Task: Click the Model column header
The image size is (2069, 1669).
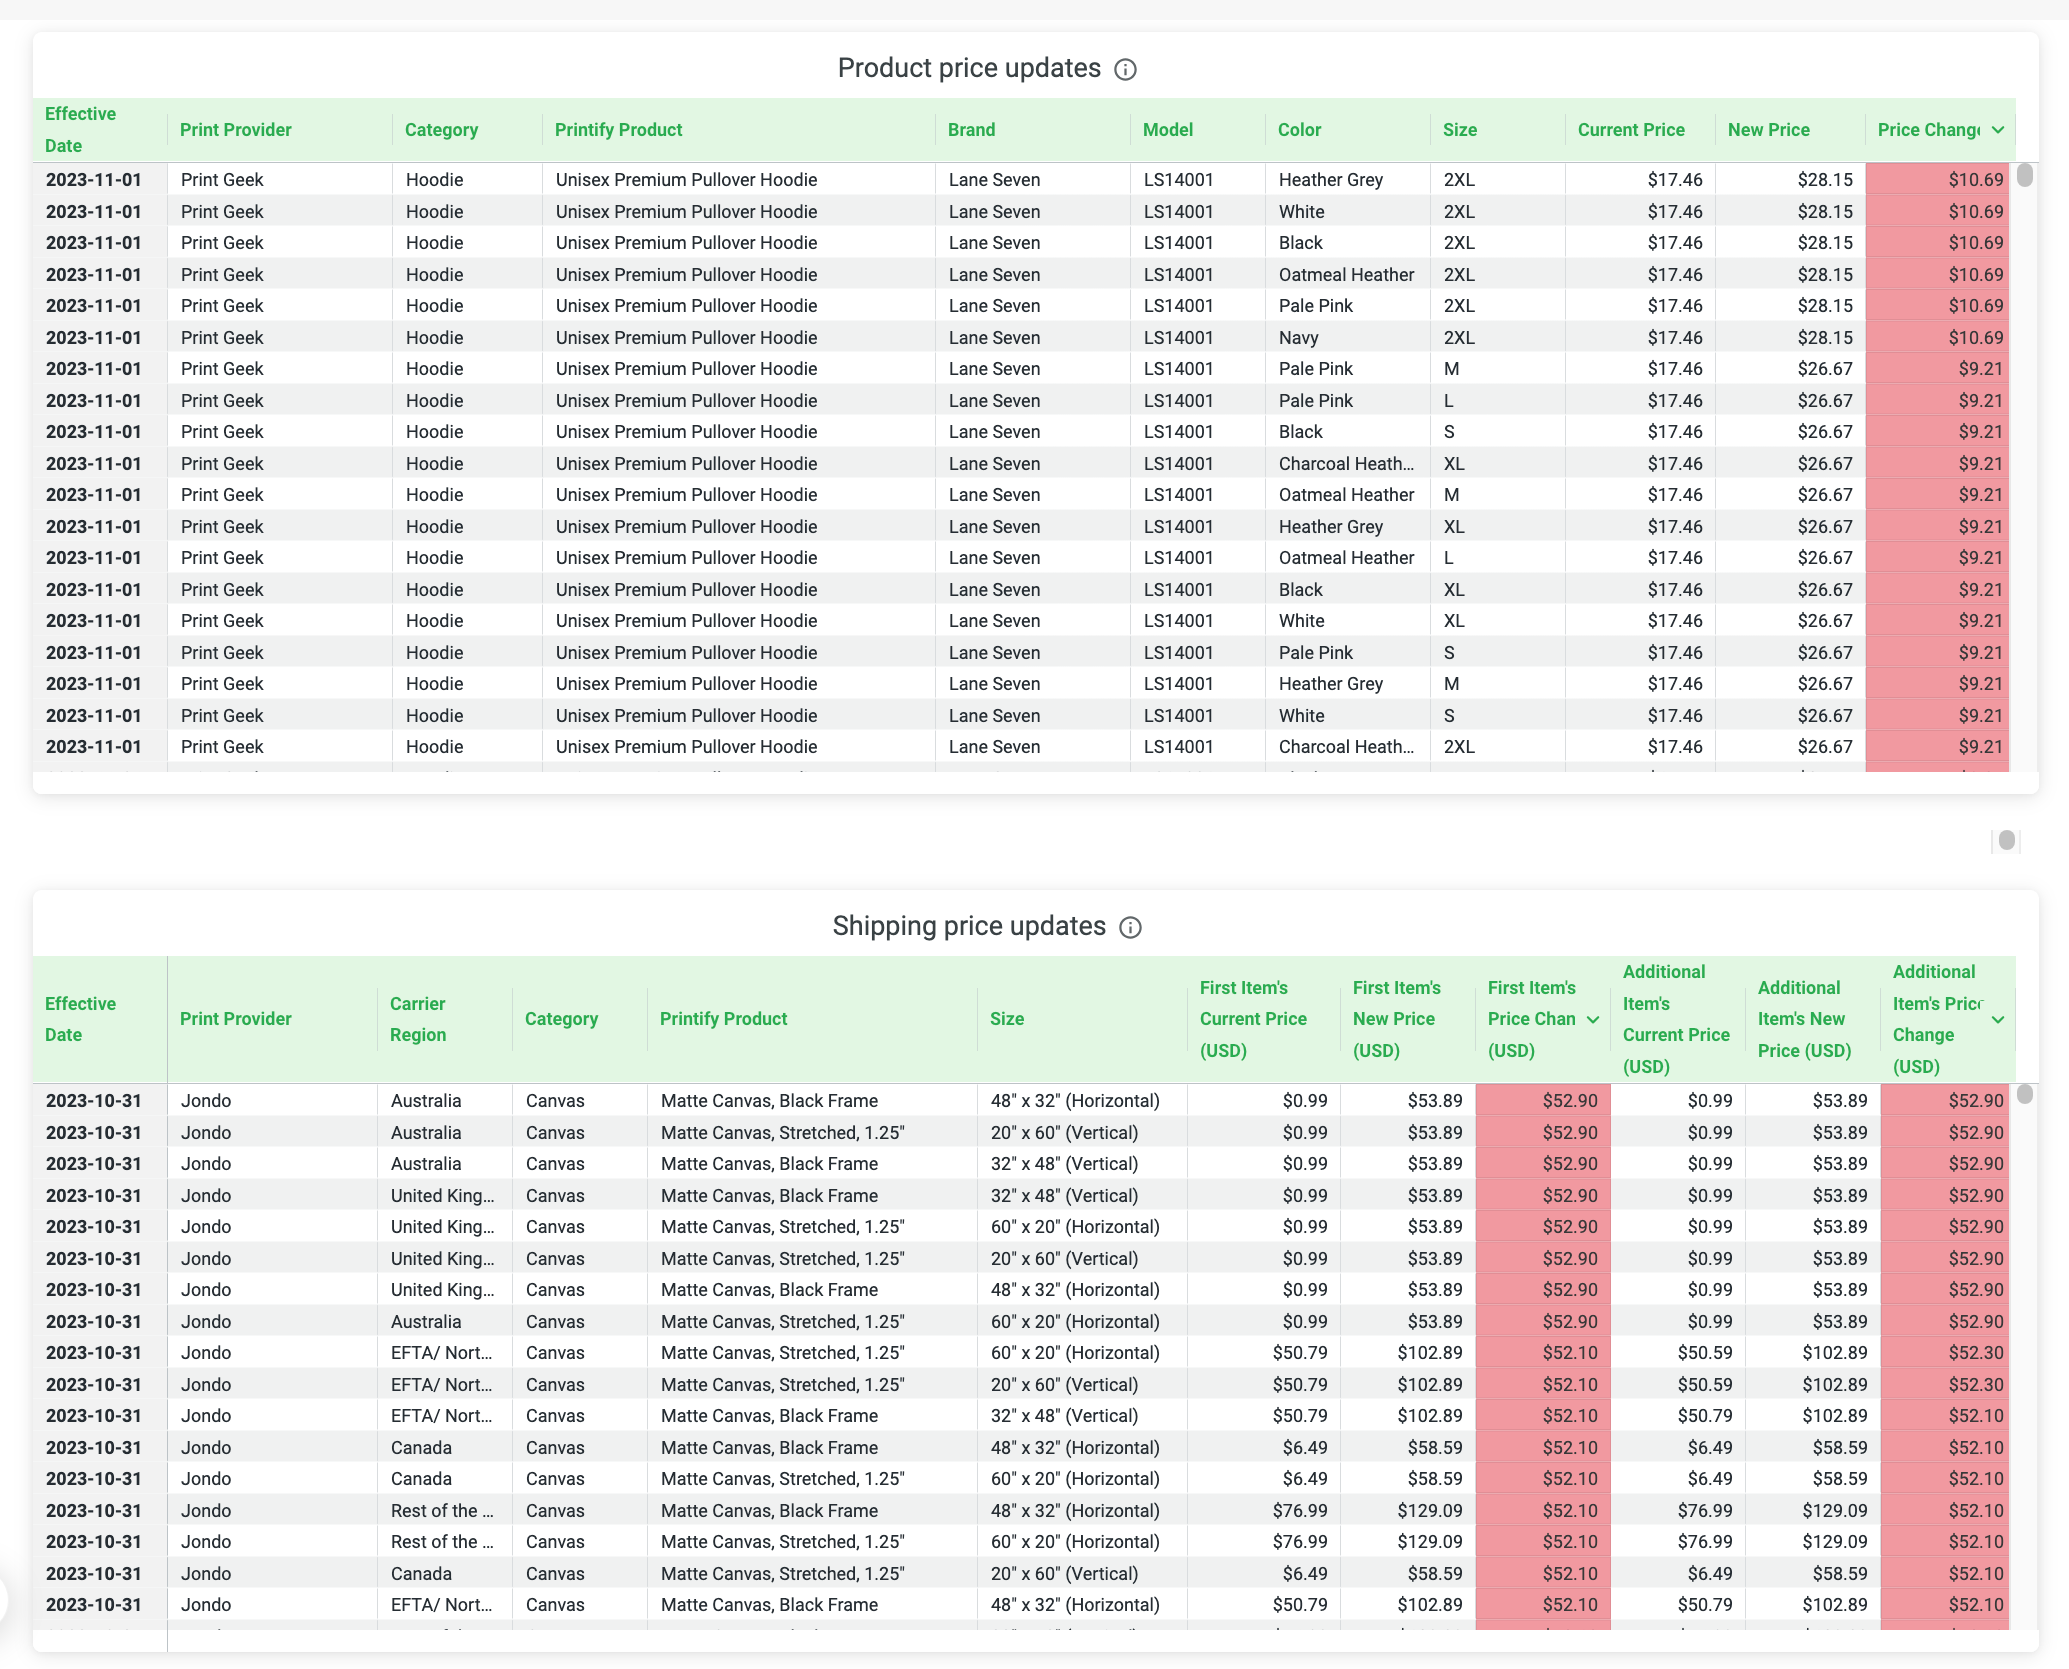Action: pyautogui.click(x=1167, y=130)
